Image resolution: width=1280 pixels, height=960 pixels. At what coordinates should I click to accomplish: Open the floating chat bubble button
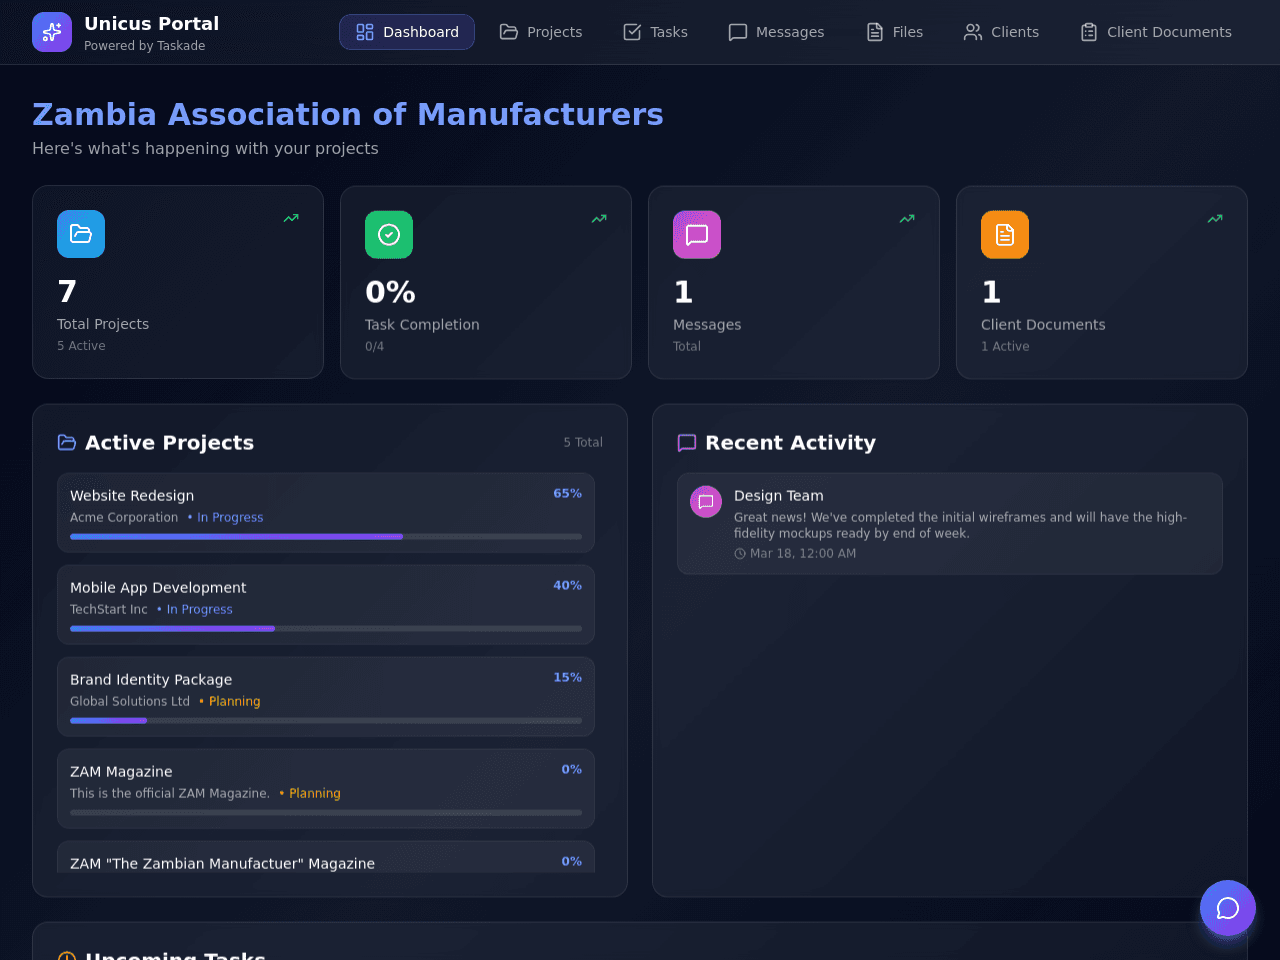pyautogui.click(x=1228, y=908)
